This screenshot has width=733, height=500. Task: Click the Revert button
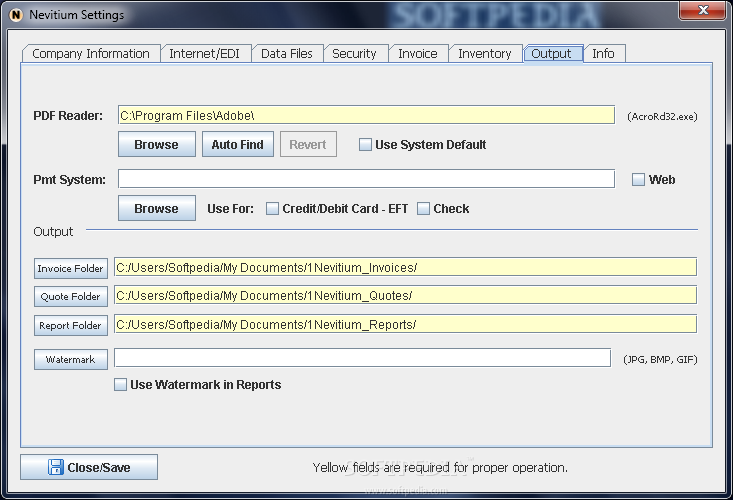point(308,144)
